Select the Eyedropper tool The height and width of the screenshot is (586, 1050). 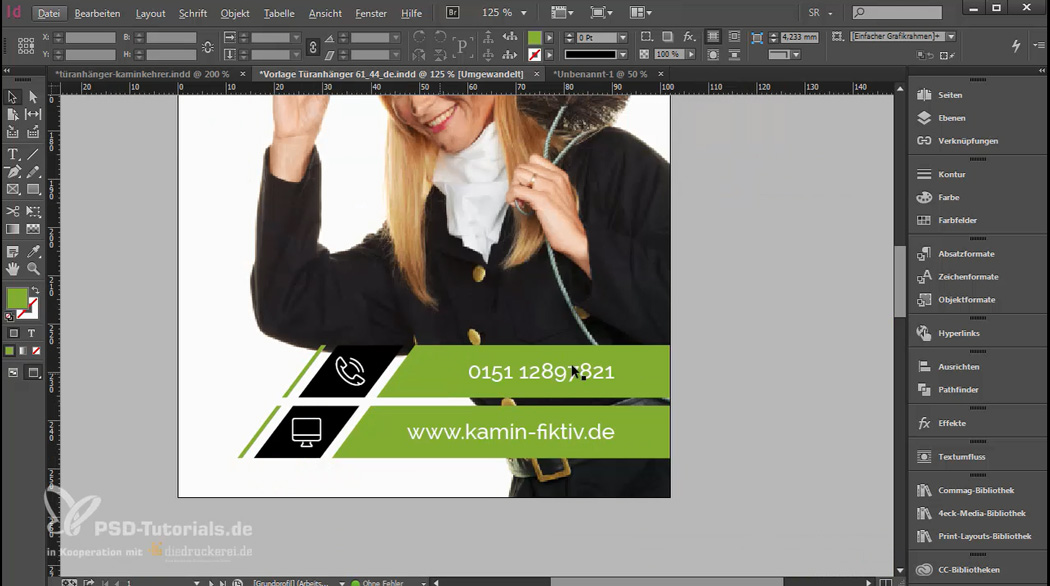(x=33, y=252)
